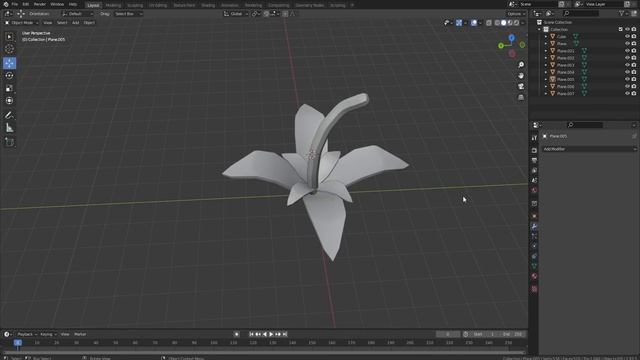Jump to the timeline start frame
This screenshot has height=360, width=640.
(x=251, y=334)
